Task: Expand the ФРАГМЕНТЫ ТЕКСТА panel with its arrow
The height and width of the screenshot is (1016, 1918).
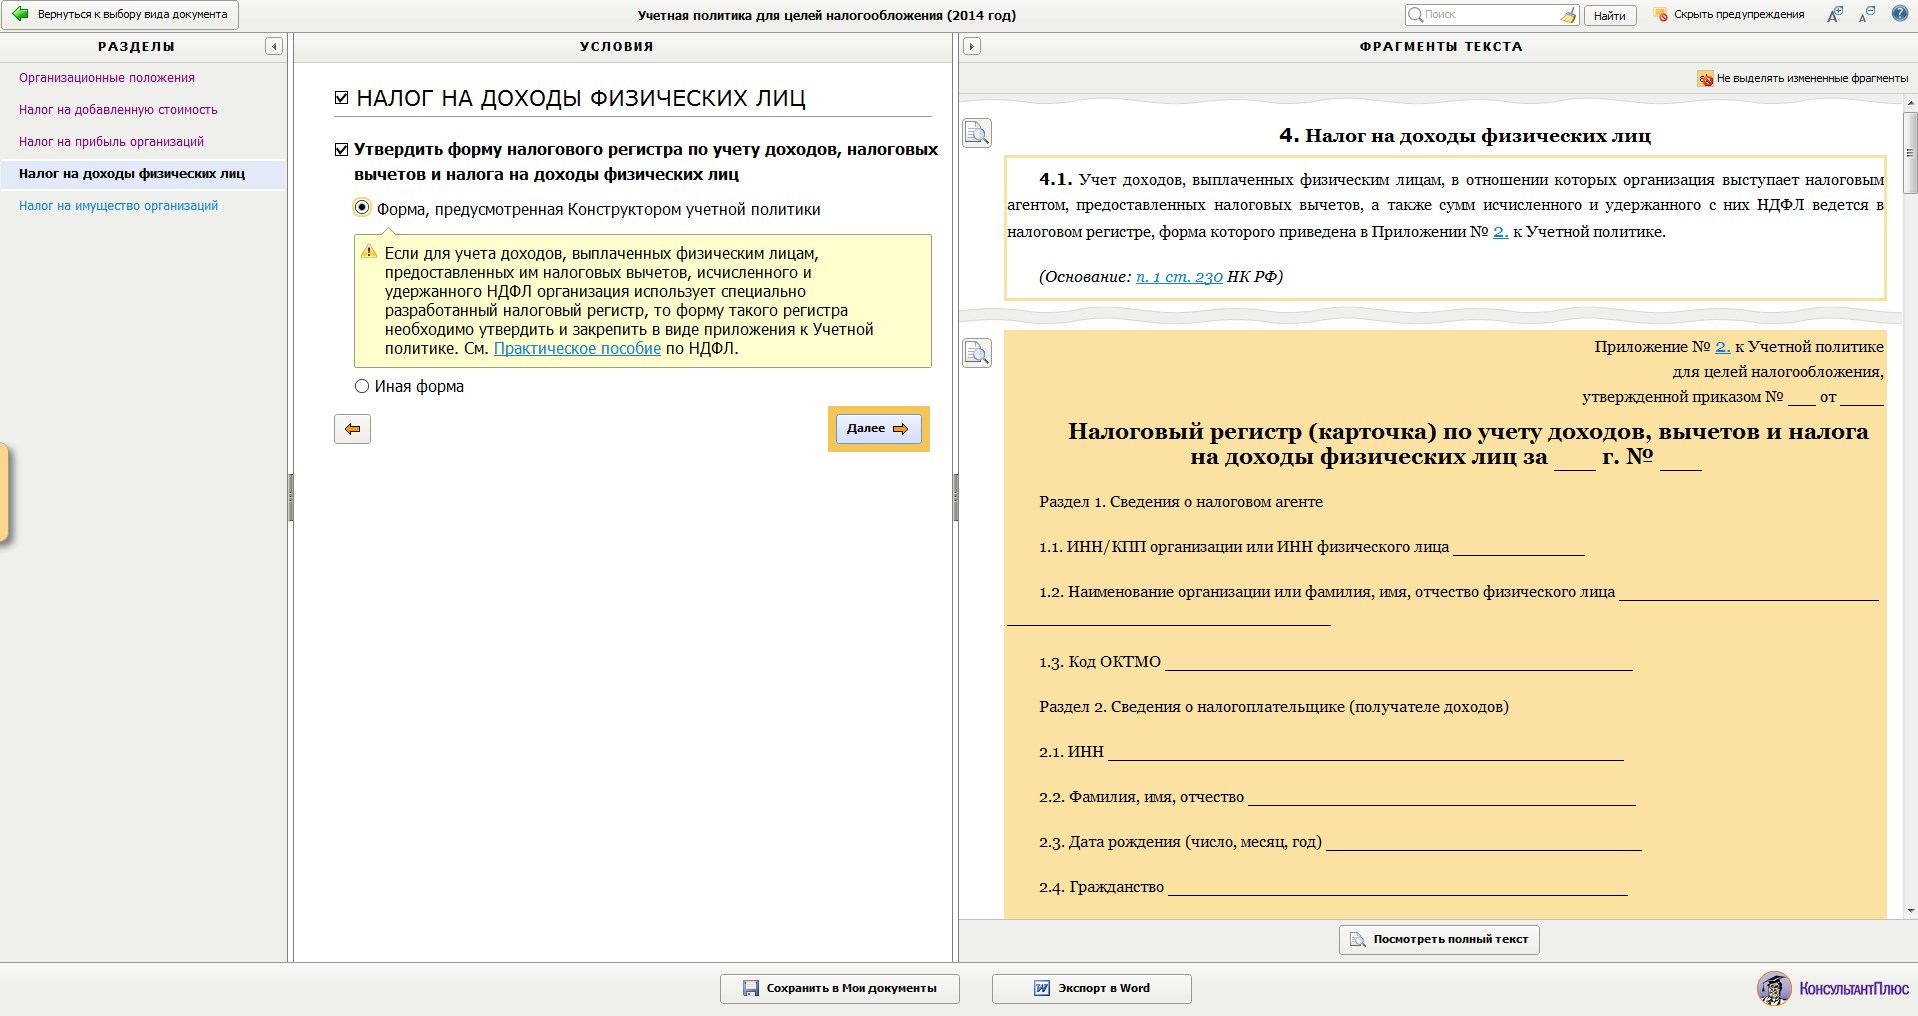Action: click(x=971, y=46)
